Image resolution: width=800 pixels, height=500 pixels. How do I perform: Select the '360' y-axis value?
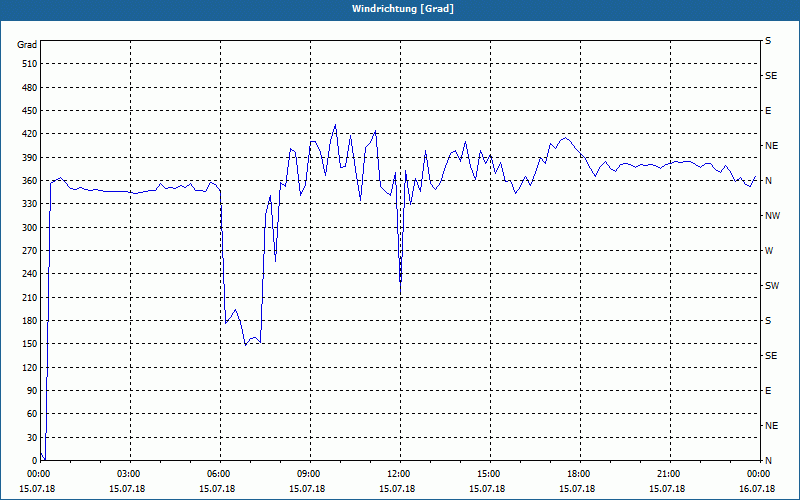pyautogui.click(x=29, y=181)
